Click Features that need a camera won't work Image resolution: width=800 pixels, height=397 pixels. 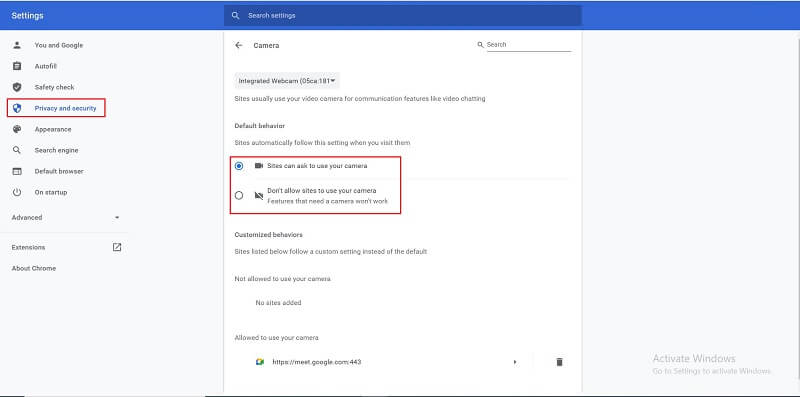pyautogui.click(x=328, y=201)
